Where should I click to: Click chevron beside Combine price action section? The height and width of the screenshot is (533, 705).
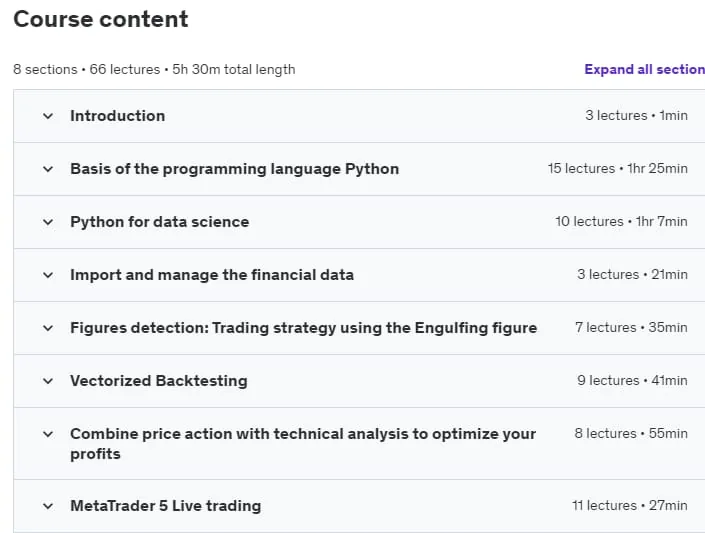(48, 434)
